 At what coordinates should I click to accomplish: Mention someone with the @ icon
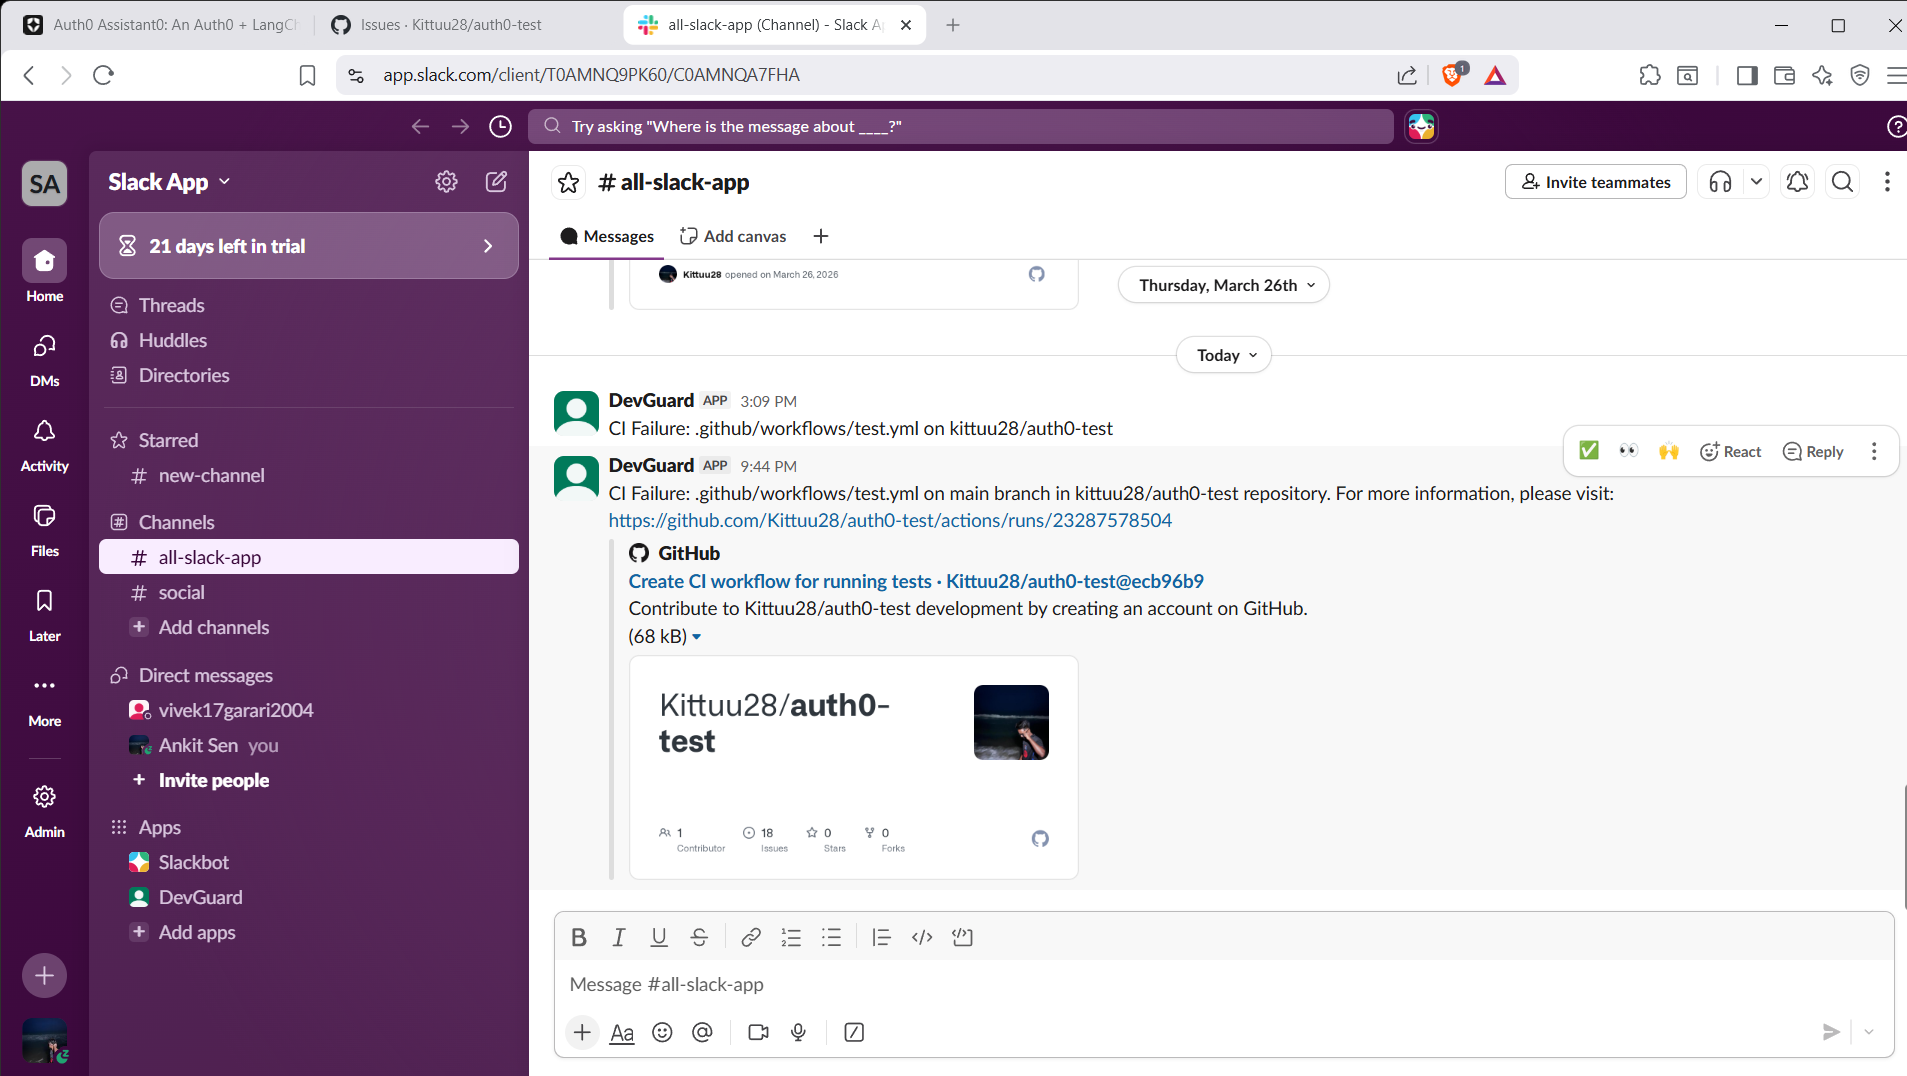pos(702,1032)
